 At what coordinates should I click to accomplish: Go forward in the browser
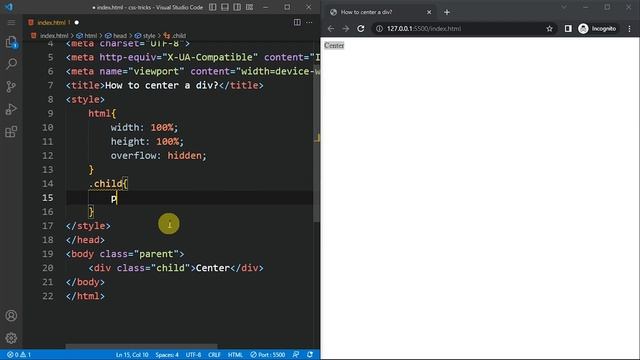coord(346,29)
